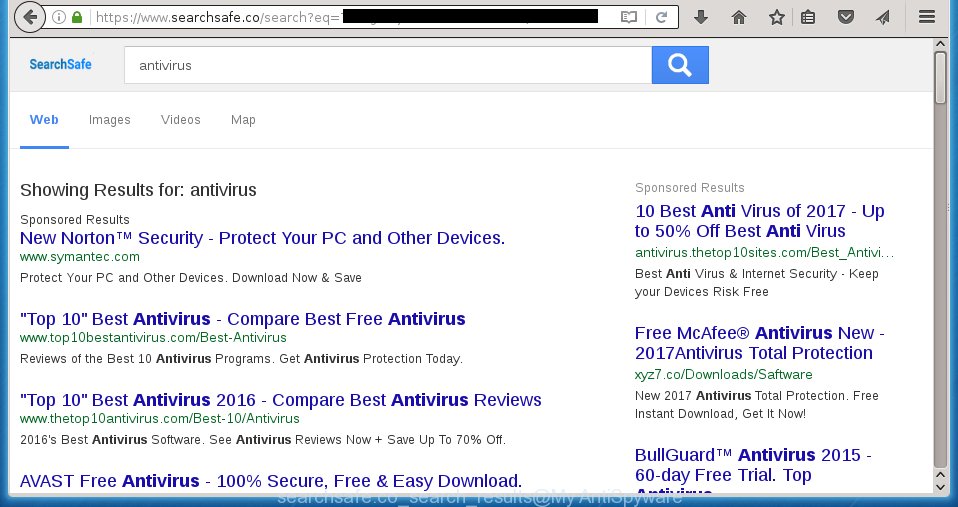The width and height of the screenshot is (958, 507).
Task: Open the AVAST Free Antivirus result
Action: [271, 481]
